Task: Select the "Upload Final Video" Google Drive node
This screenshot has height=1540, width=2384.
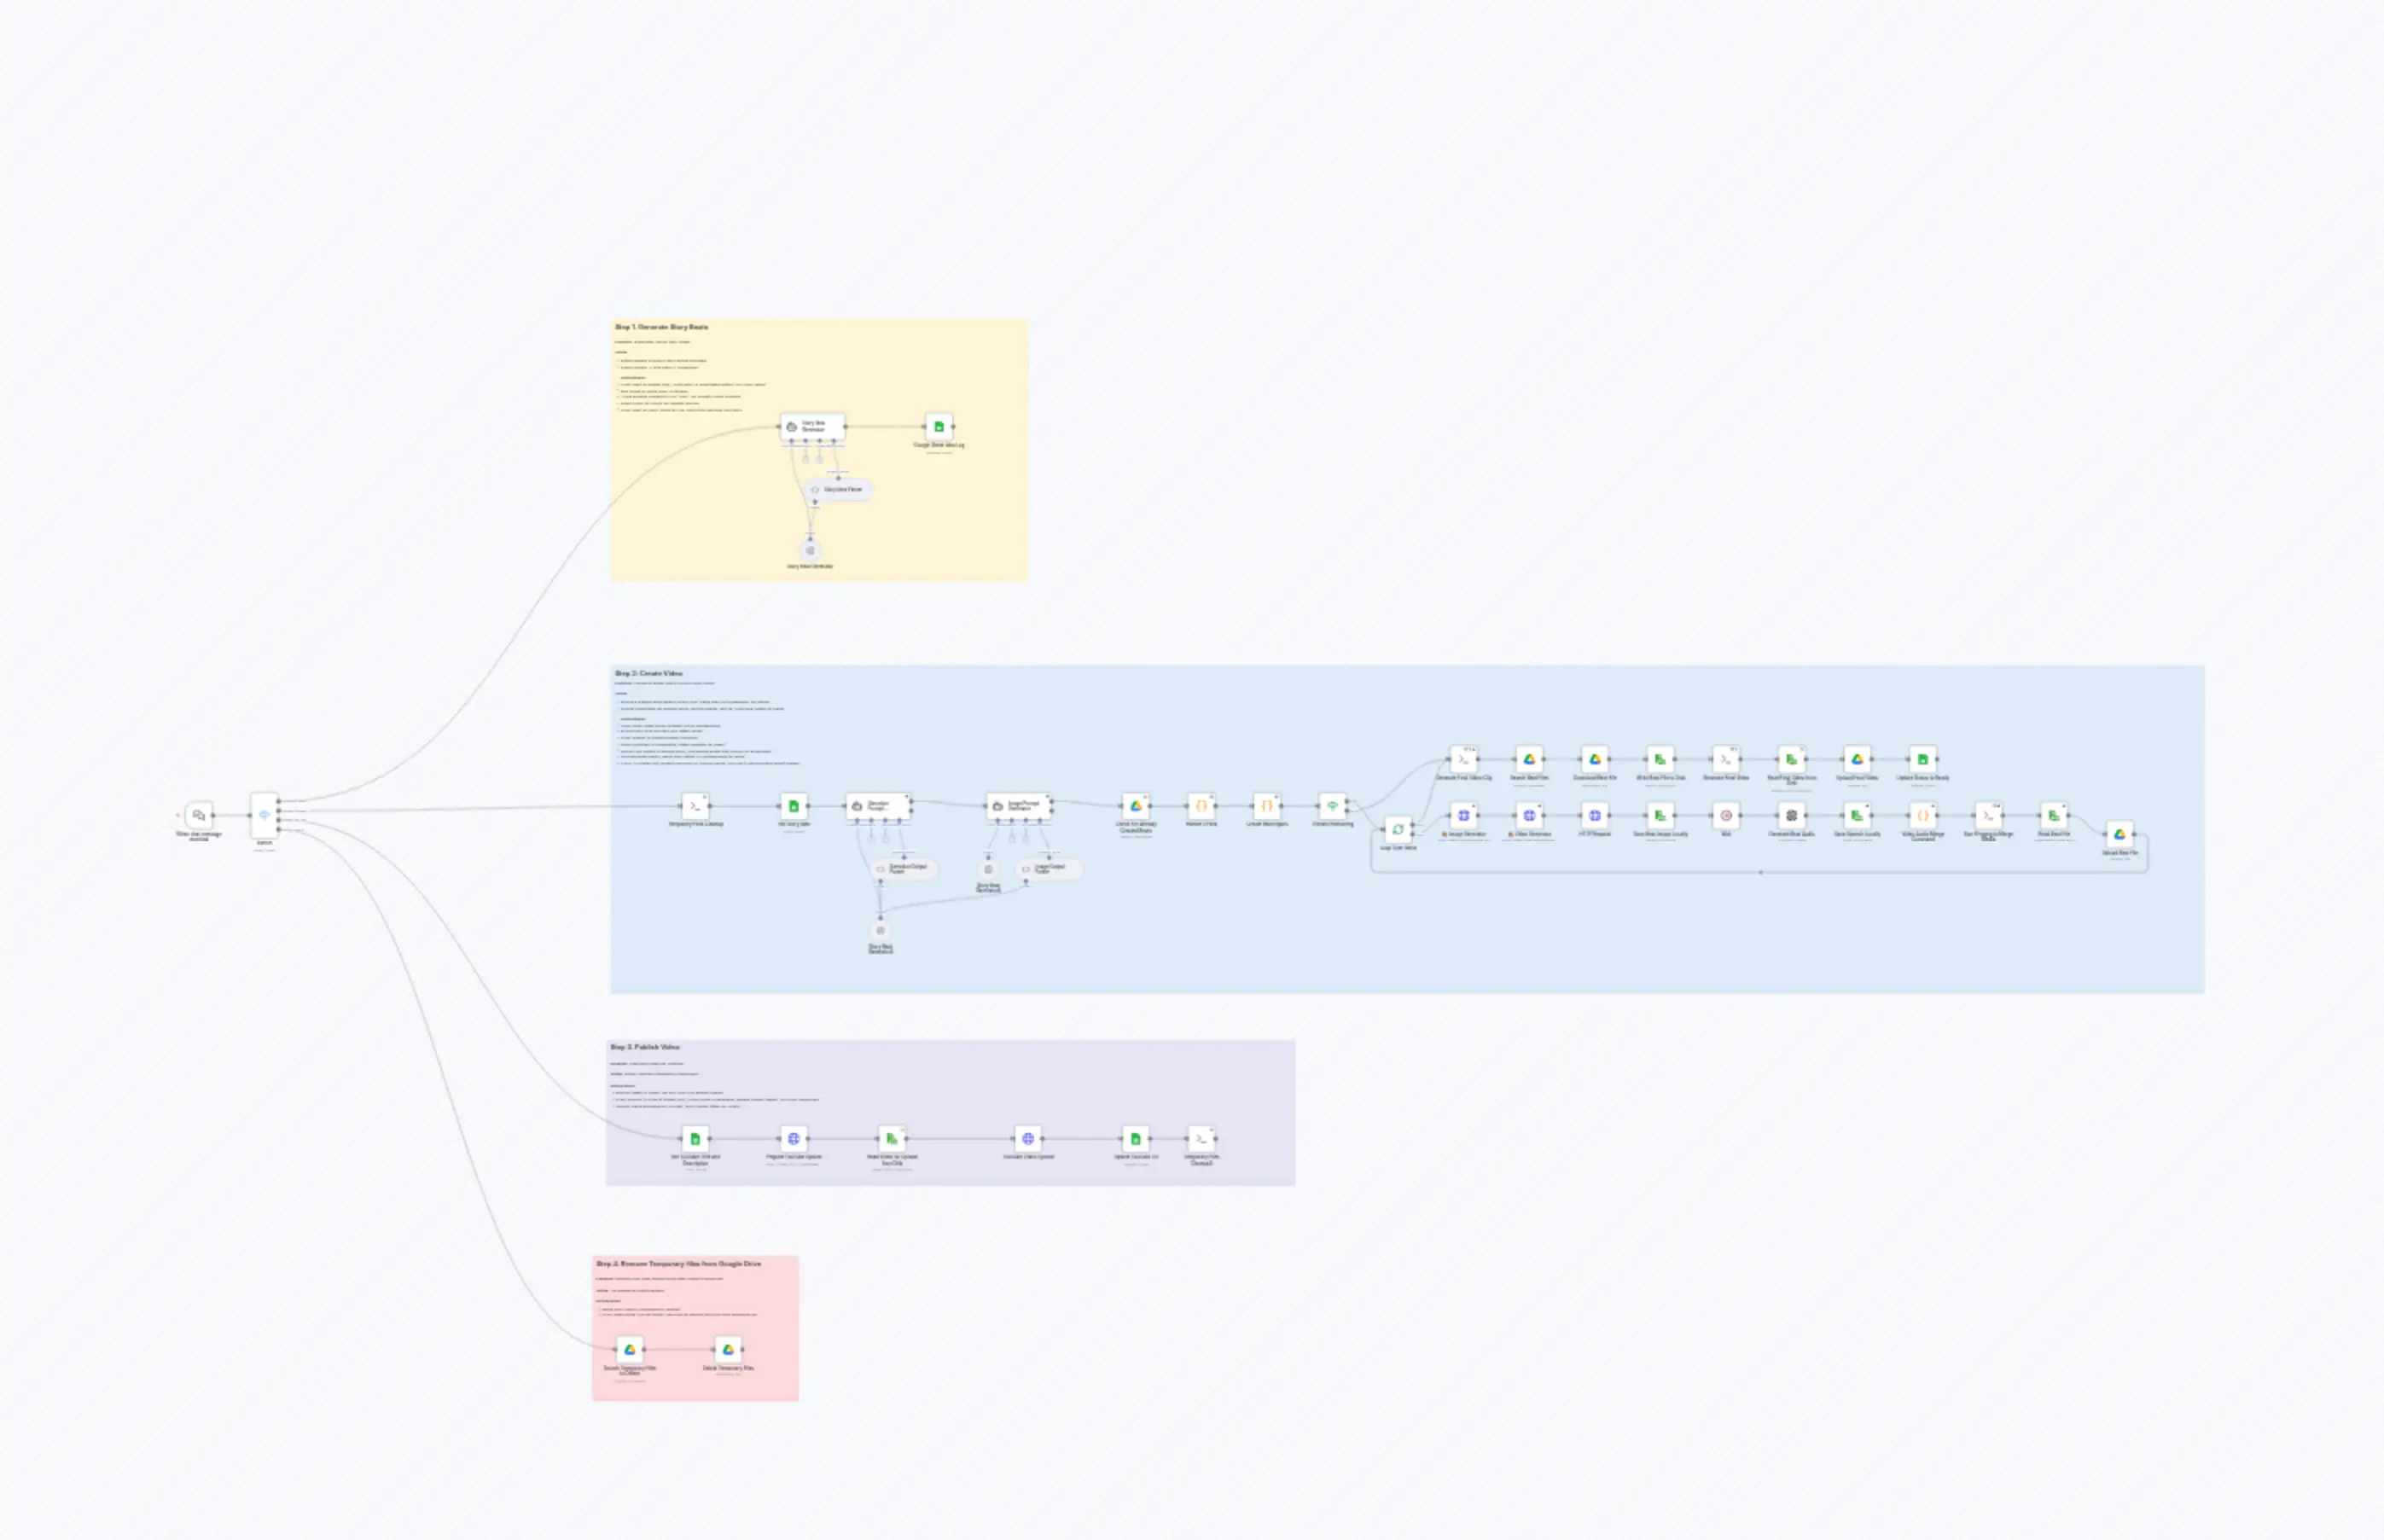Action: click(1857, 760)
